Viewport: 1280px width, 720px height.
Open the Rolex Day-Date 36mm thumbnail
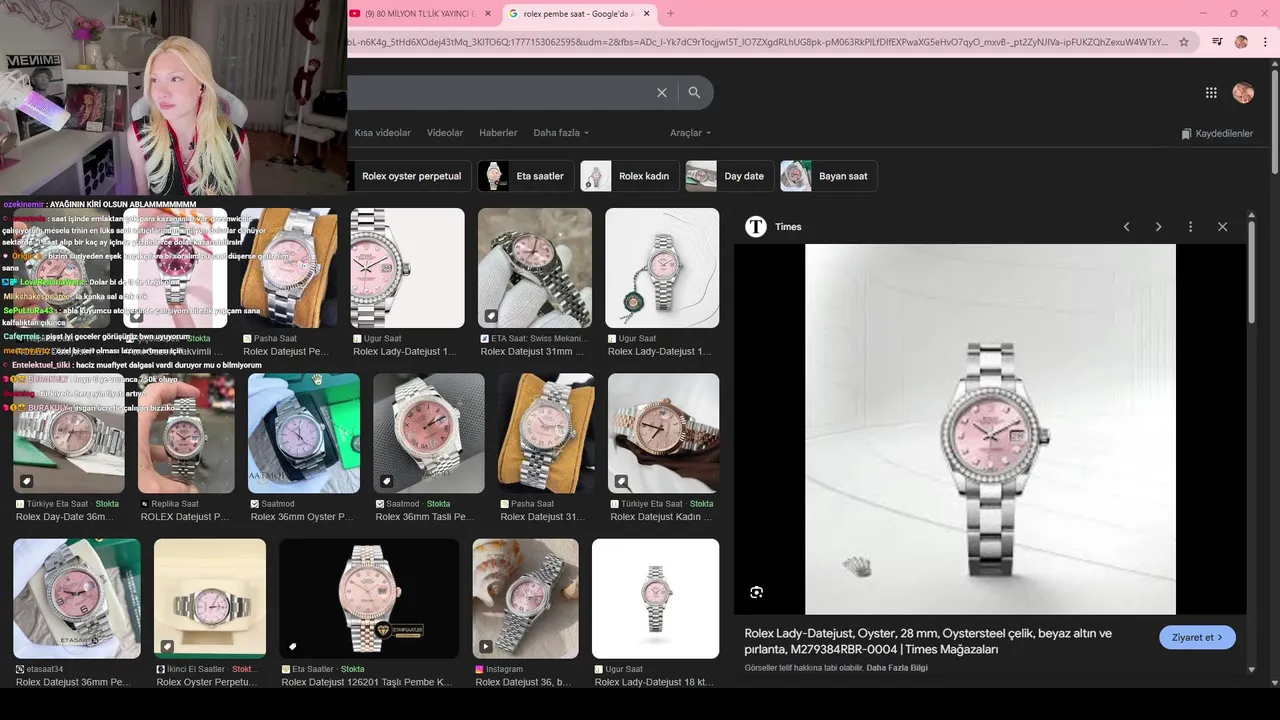tap(69, 433)
